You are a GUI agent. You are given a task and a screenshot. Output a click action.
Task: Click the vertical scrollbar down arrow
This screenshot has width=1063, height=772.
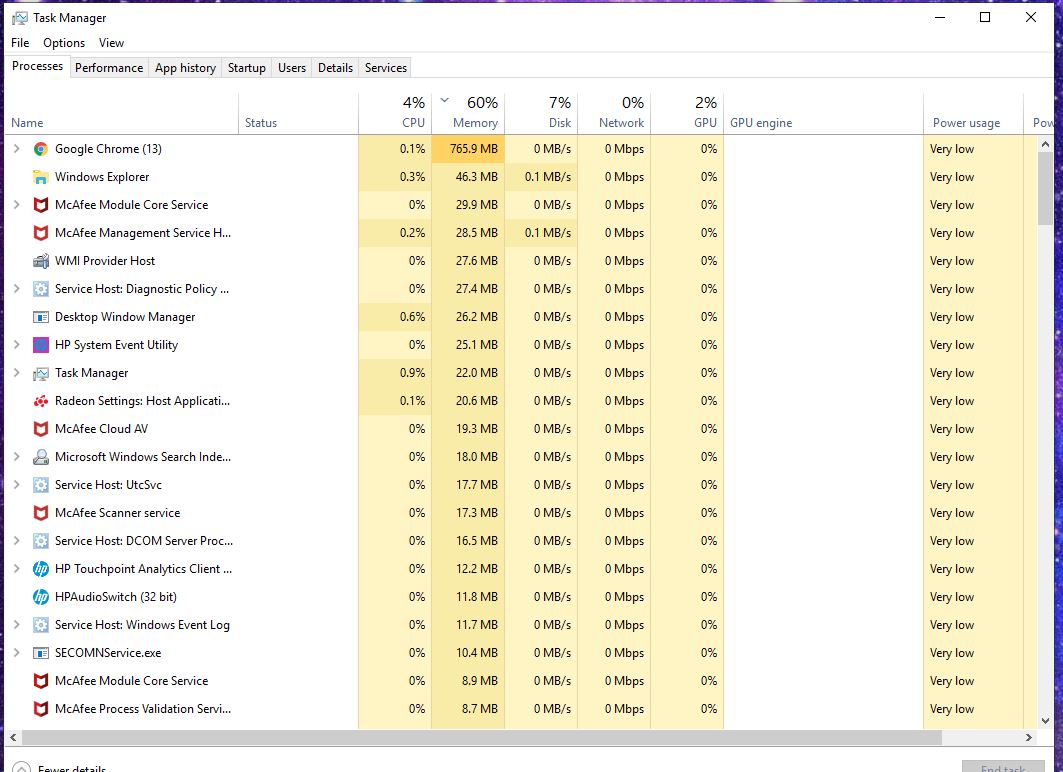(x=1045, y=721)
